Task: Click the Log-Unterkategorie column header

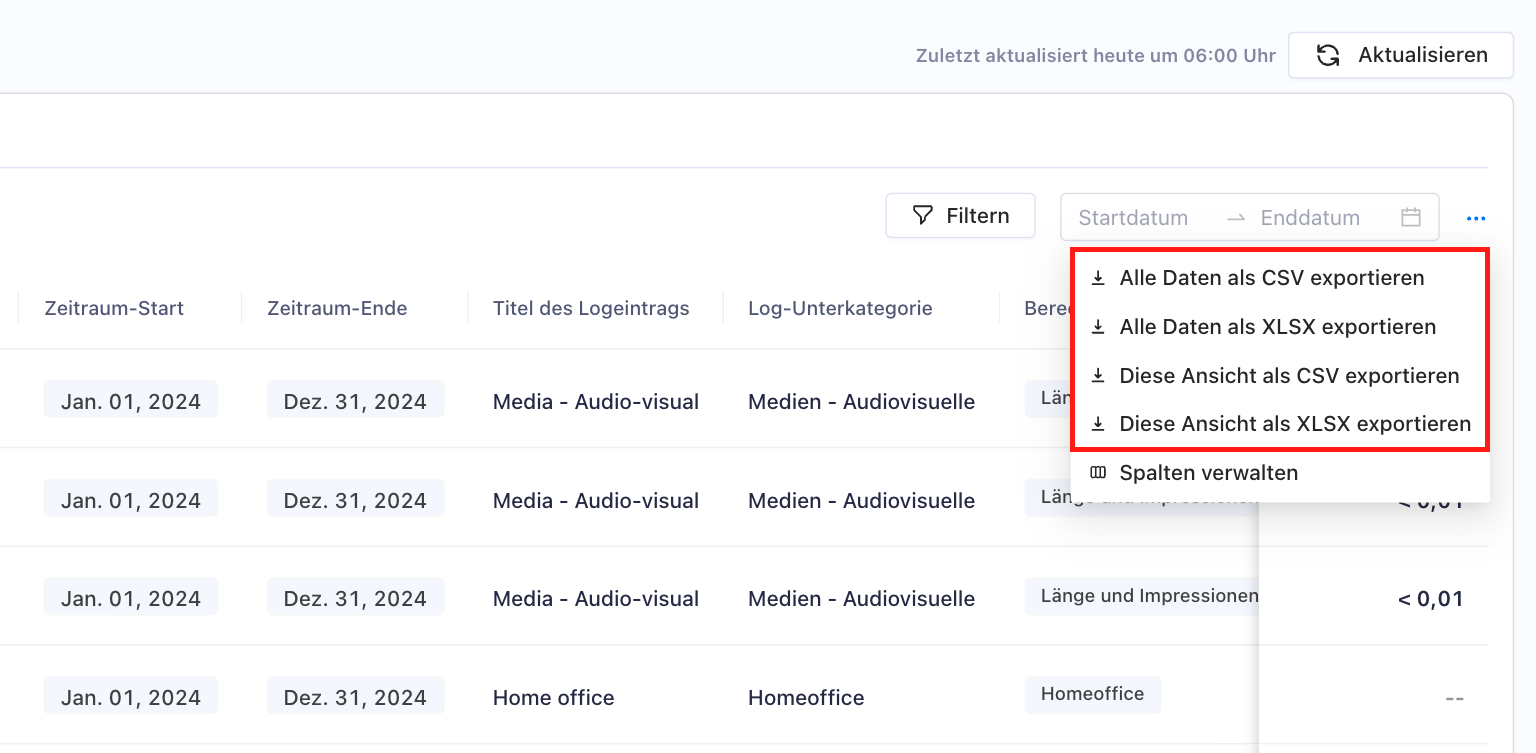Action: 840,308
